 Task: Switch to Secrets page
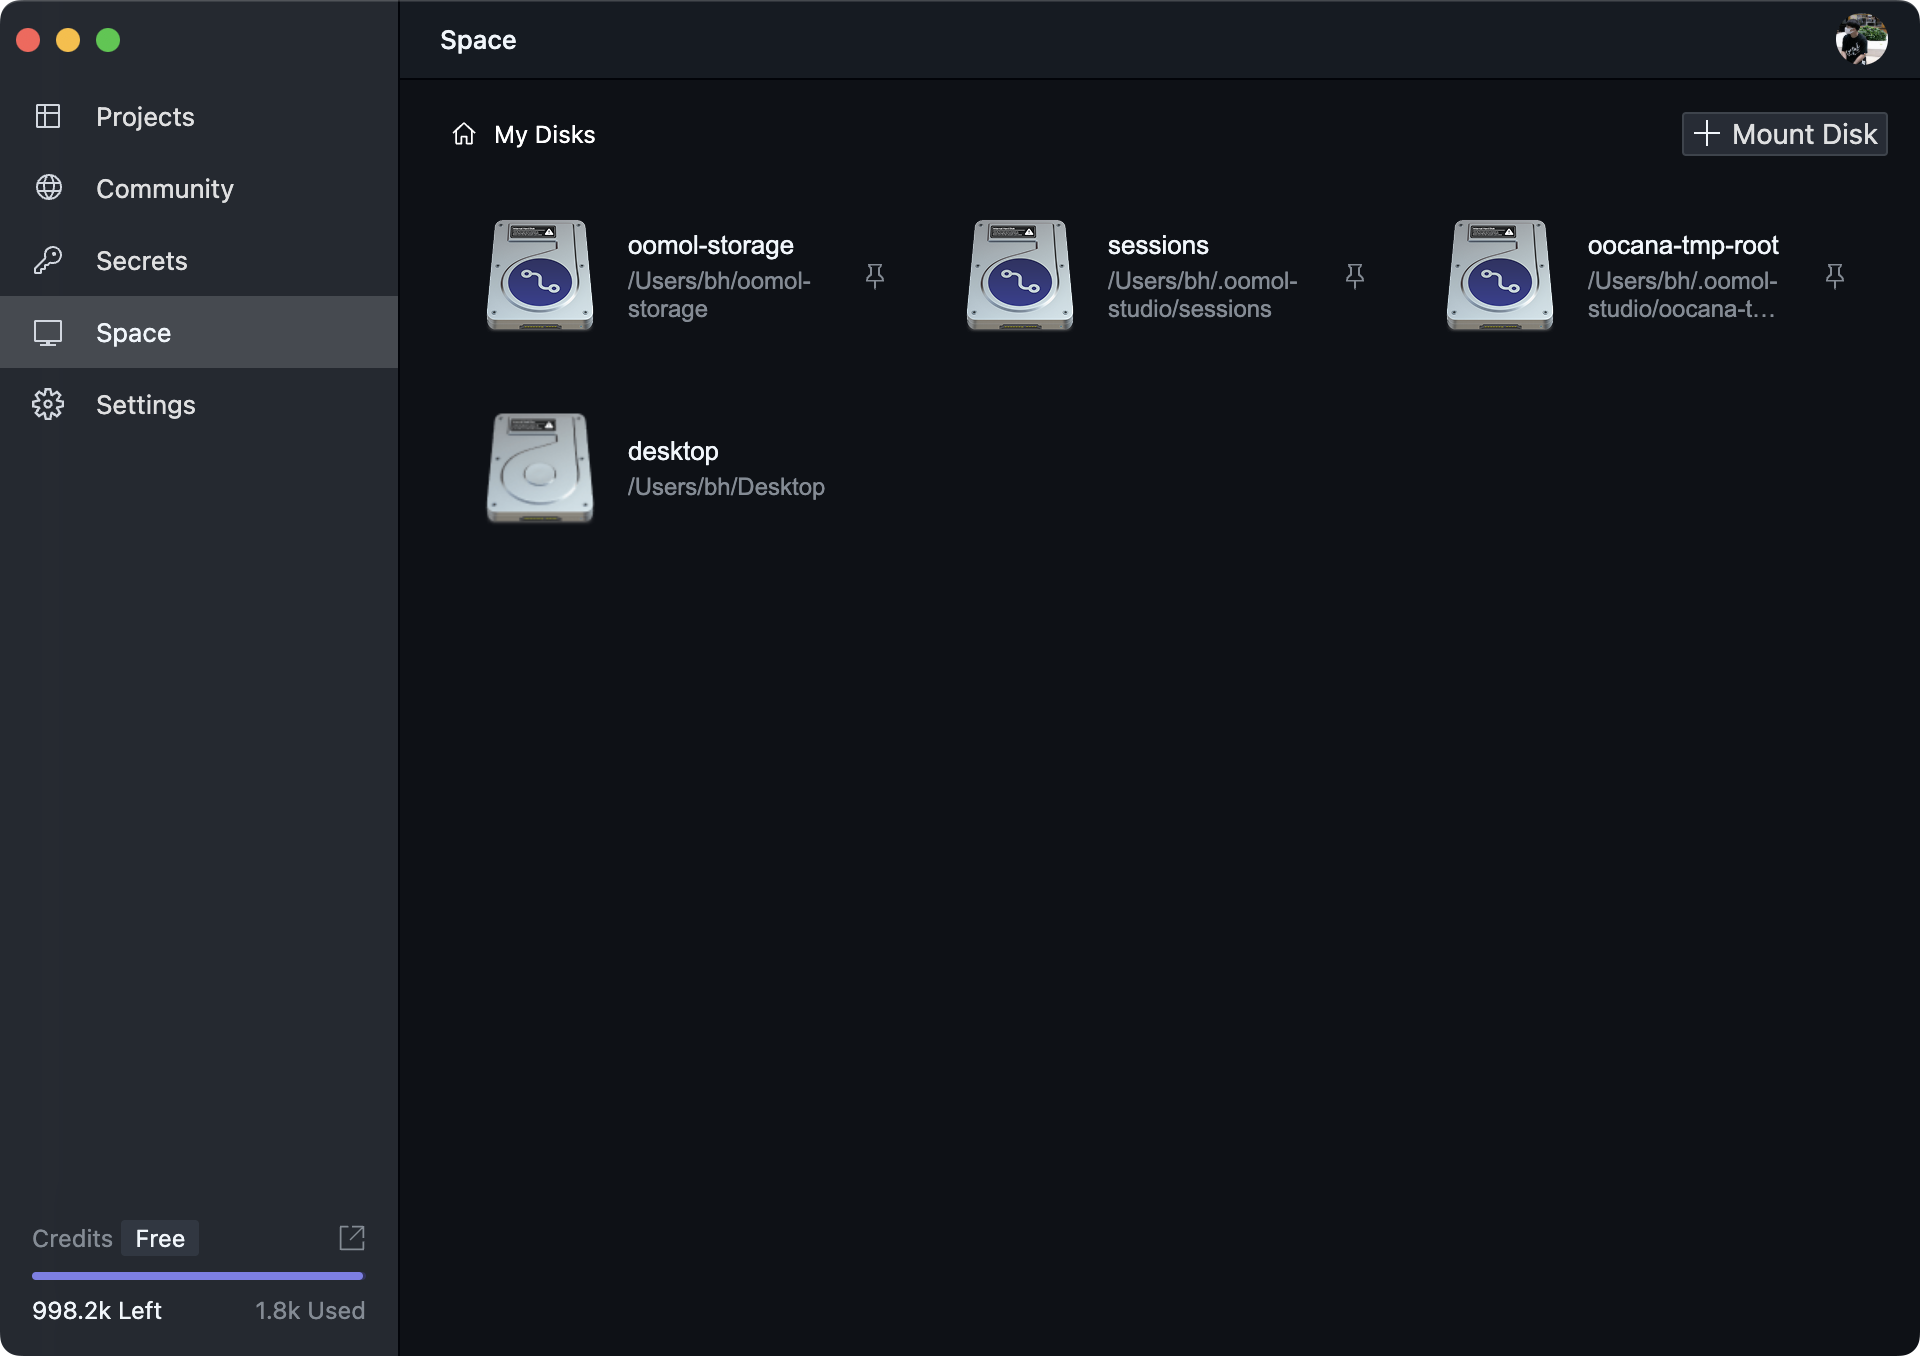[x=141, y=261]
